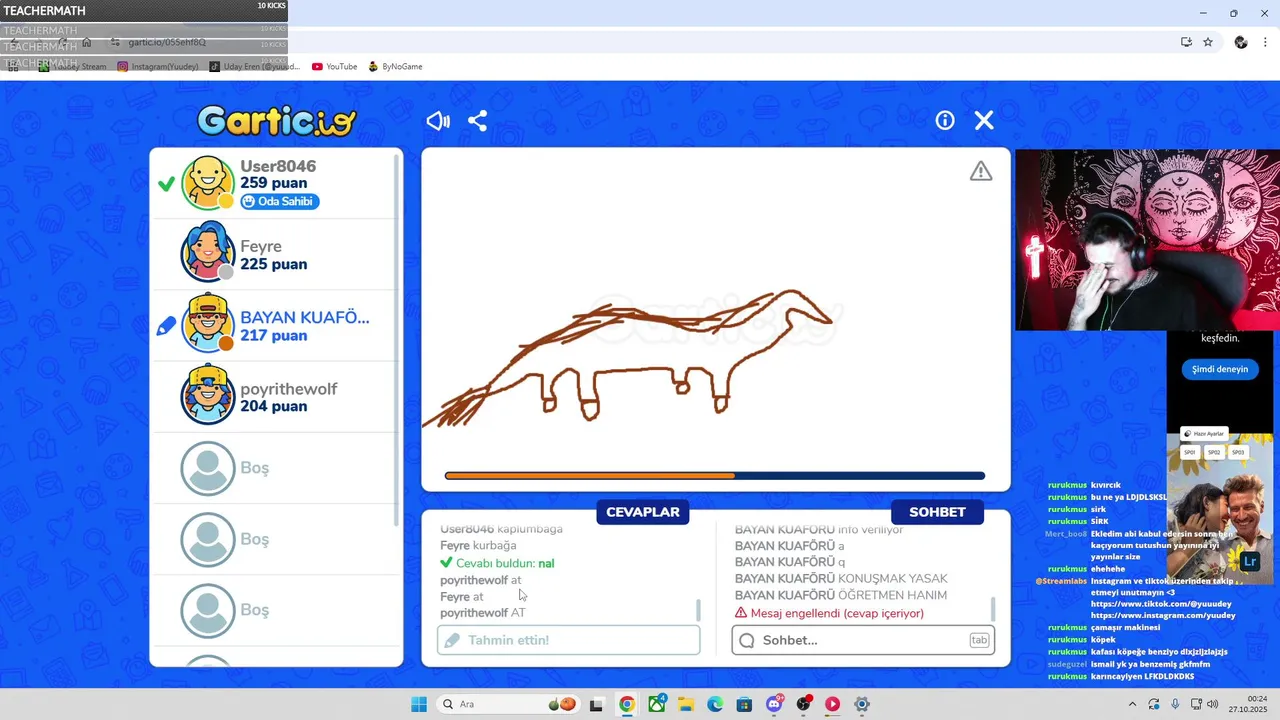Click the answers list scrollbar
Image resolution: width=1280 pixels, height=720 pixels.
pos(698,610)
